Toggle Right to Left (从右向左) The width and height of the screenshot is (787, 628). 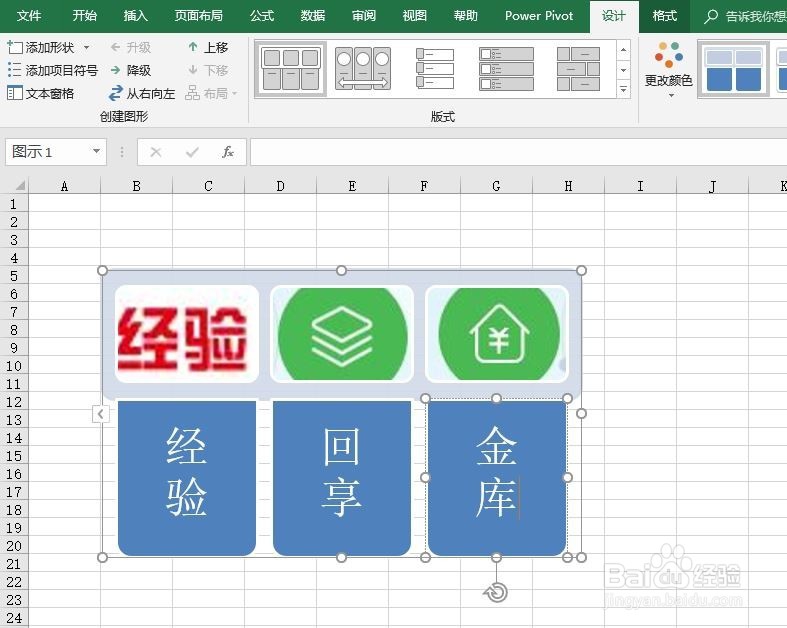(x=142, y=93)
